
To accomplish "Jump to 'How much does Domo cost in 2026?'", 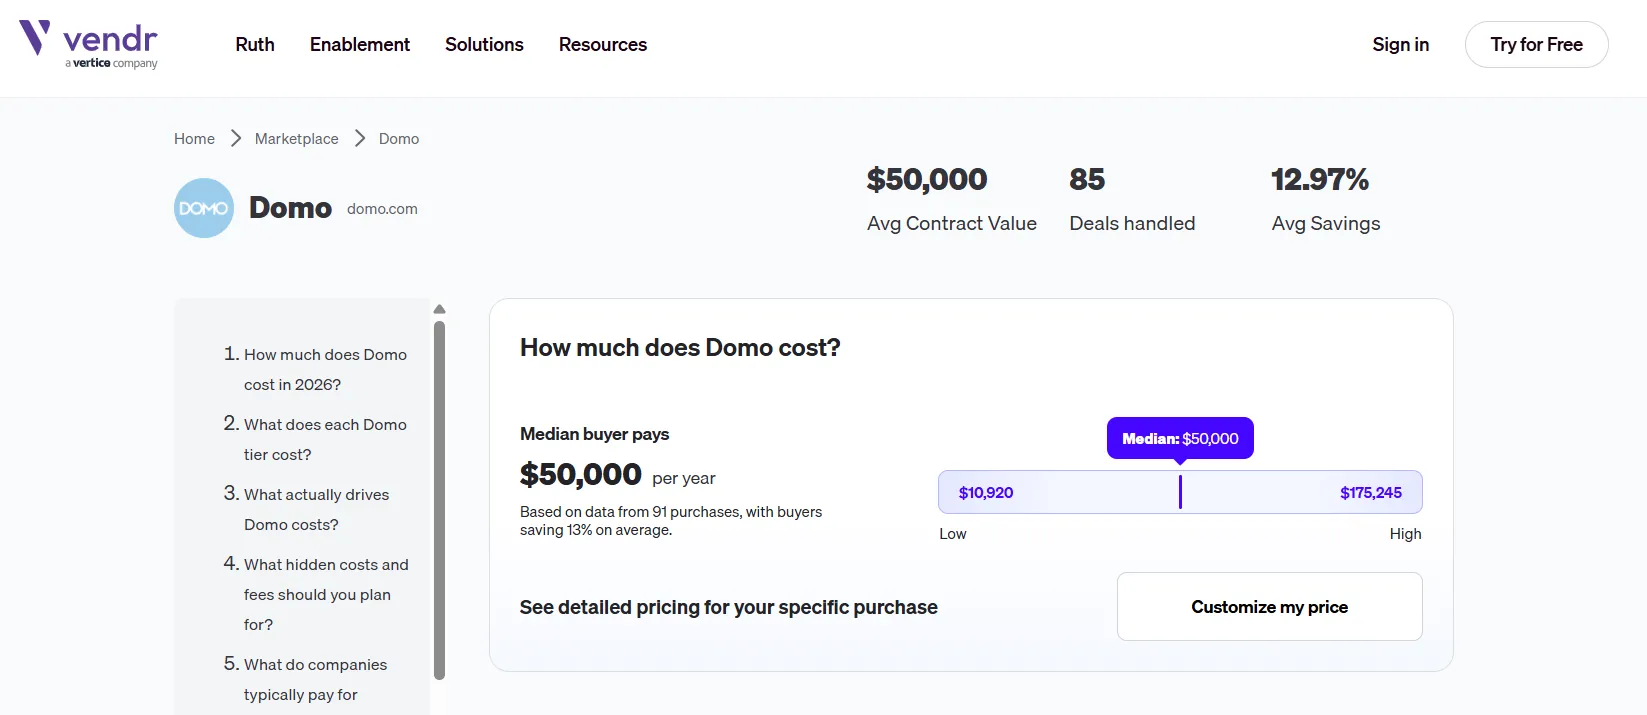I will pyautogui.click(x=325, y=369).
